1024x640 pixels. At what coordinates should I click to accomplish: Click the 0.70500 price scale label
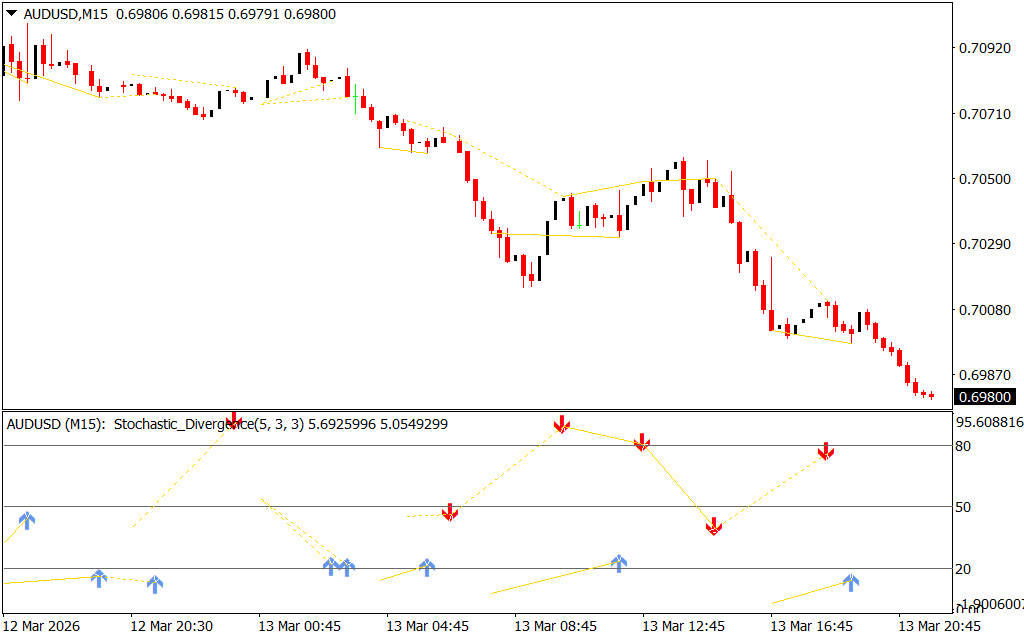(x=983, y=179)
